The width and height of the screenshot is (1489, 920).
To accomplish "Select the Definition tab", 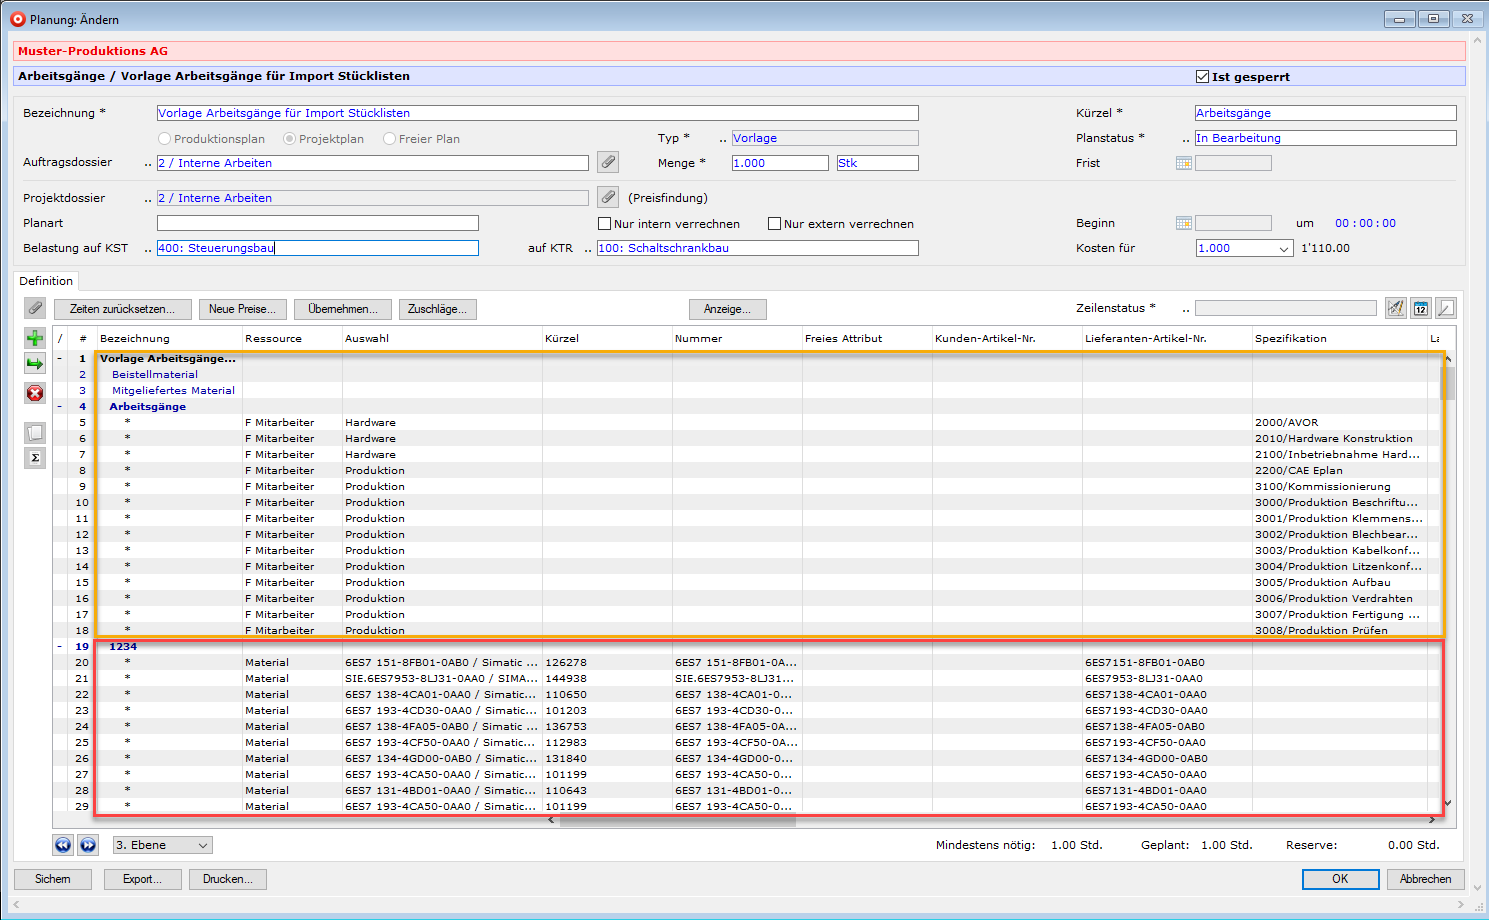I will (46, 281).
